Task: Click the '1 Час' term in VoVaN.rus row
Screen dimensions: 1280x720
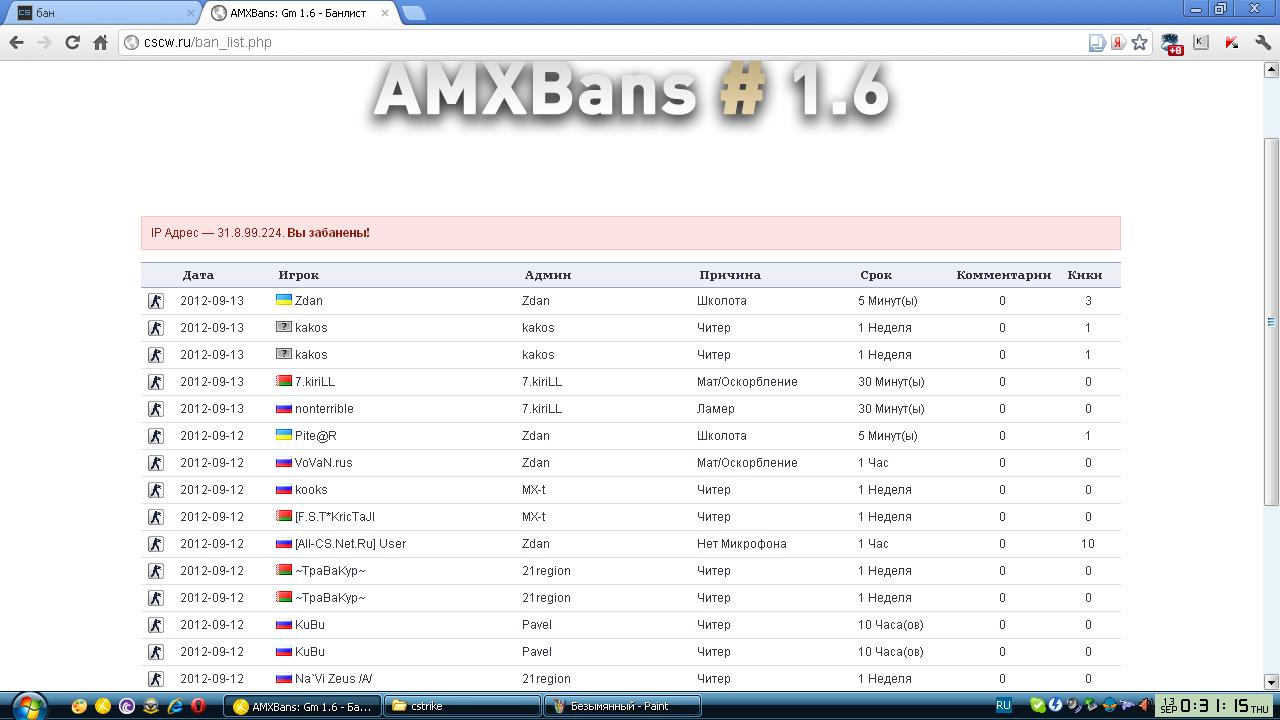Action: point(873,462)
